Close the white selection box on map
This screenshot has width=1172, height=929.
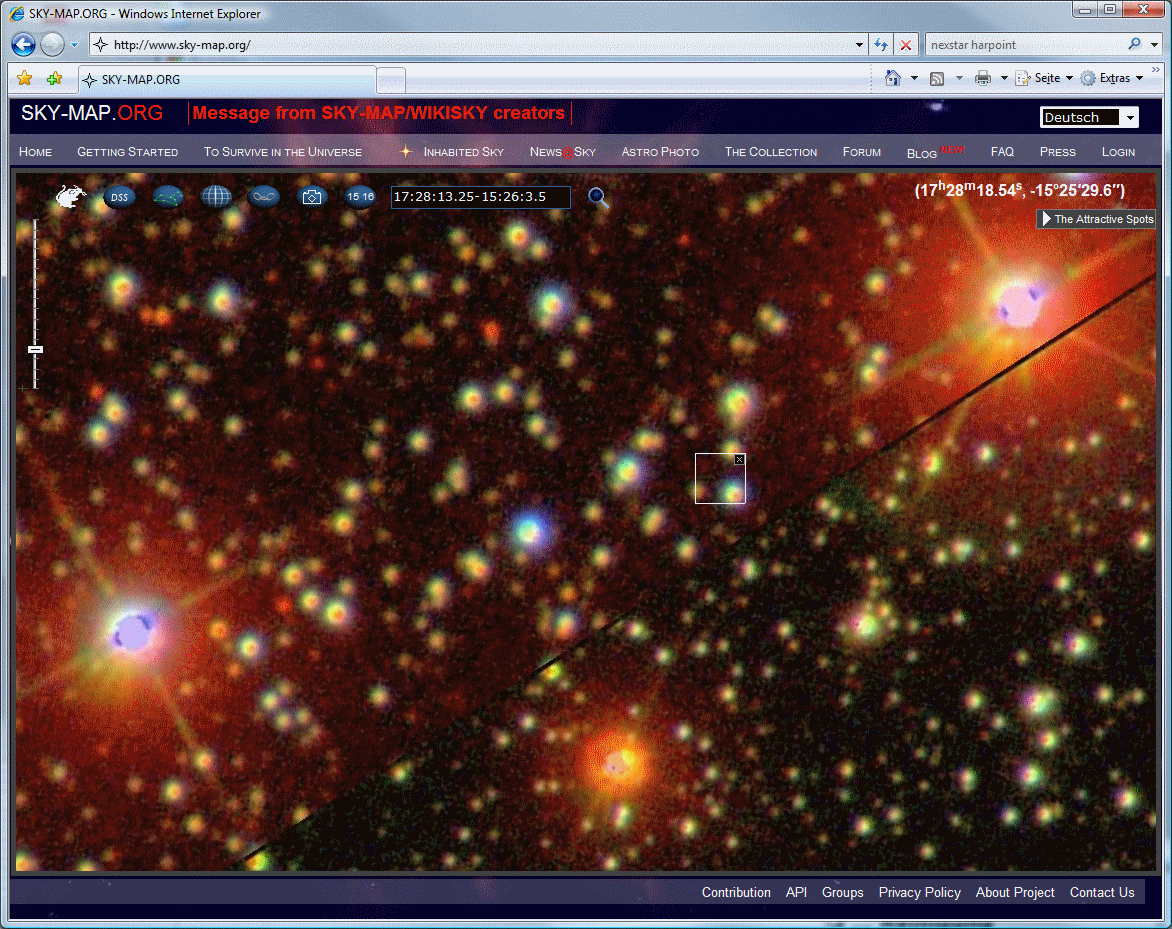(739, 459)
